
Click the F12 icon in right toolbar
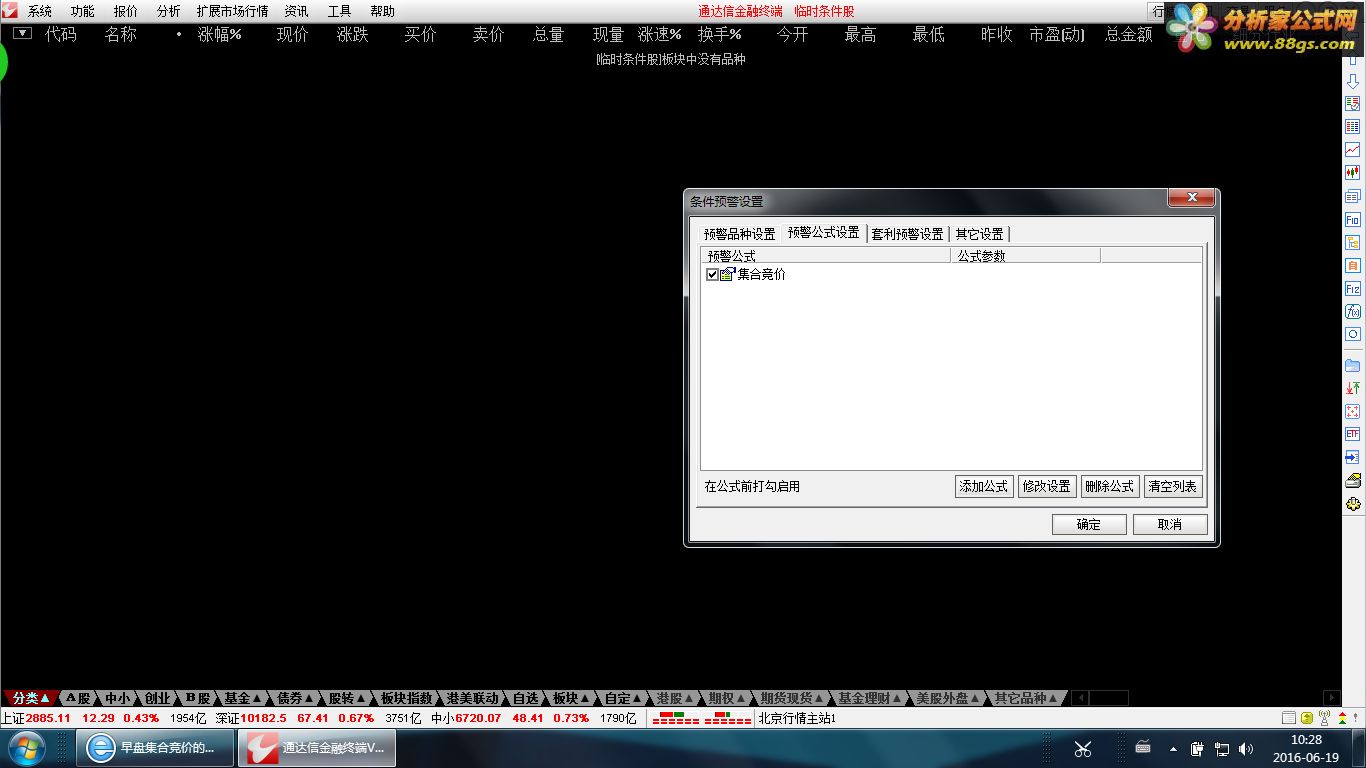(x=1353, y=289)
